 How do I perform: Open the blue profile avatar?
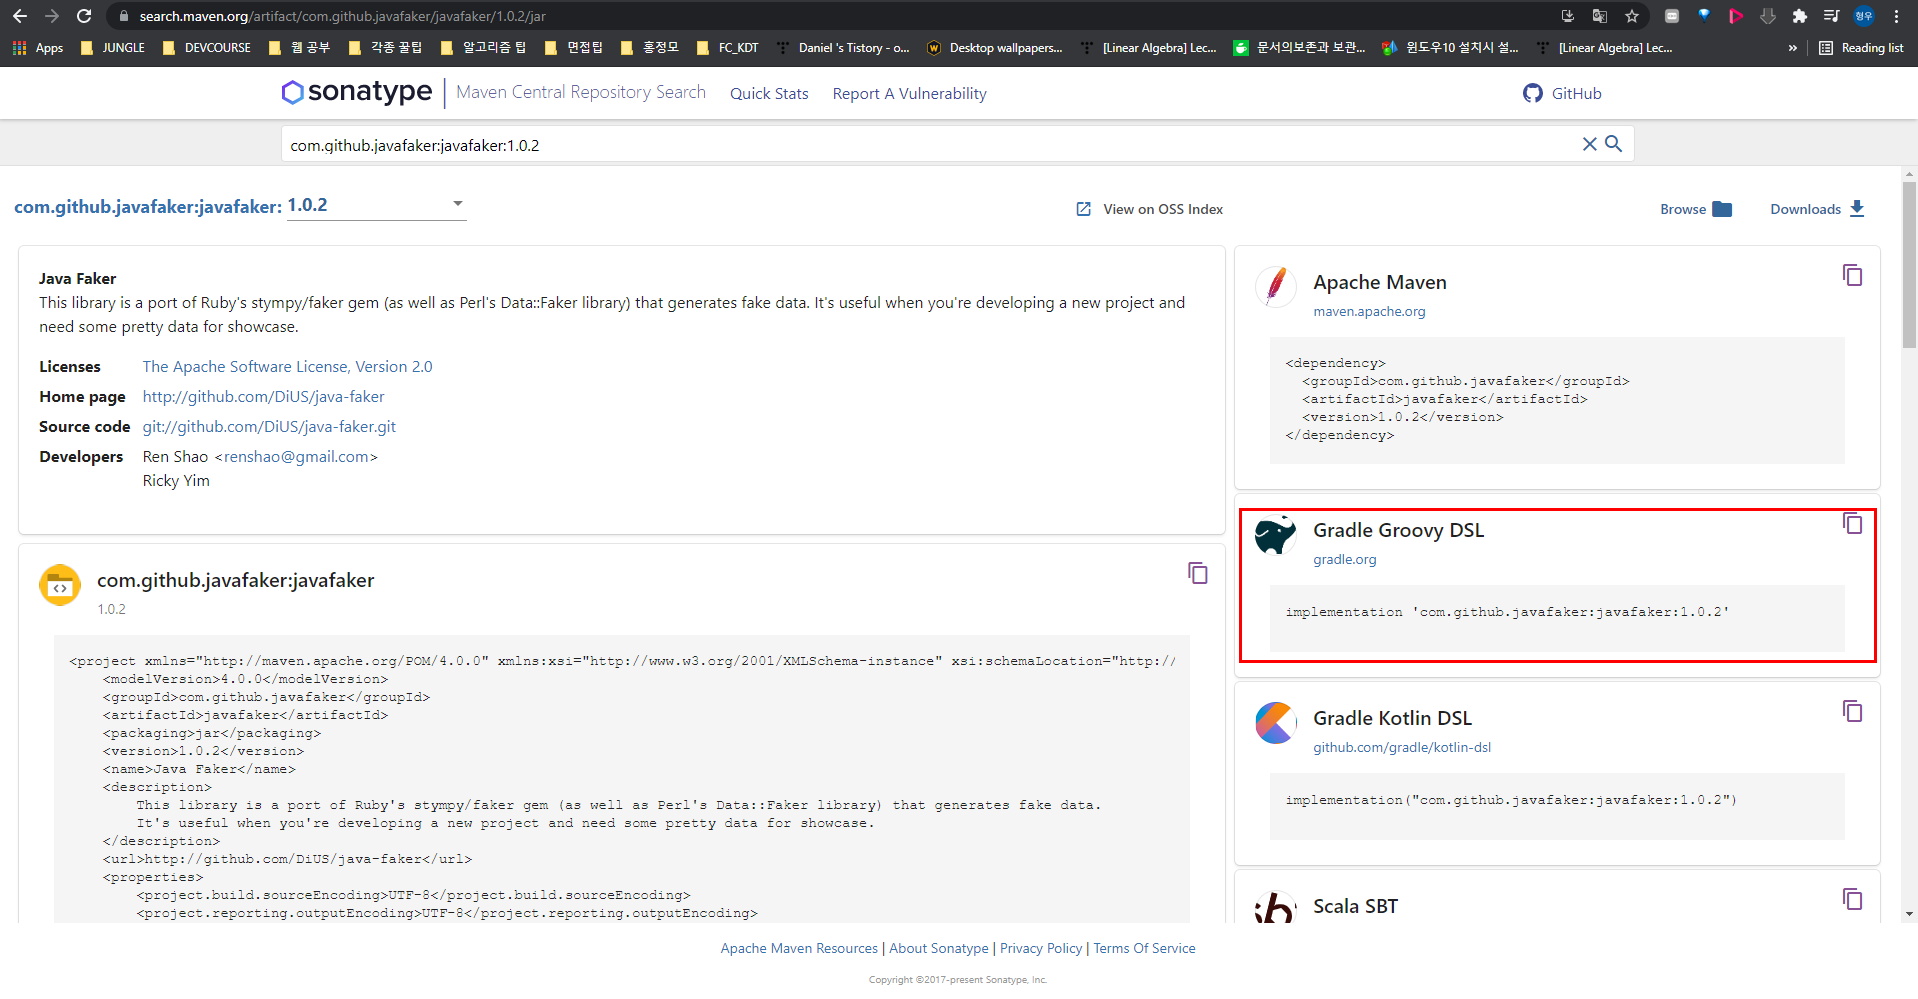click(1864, 16)
